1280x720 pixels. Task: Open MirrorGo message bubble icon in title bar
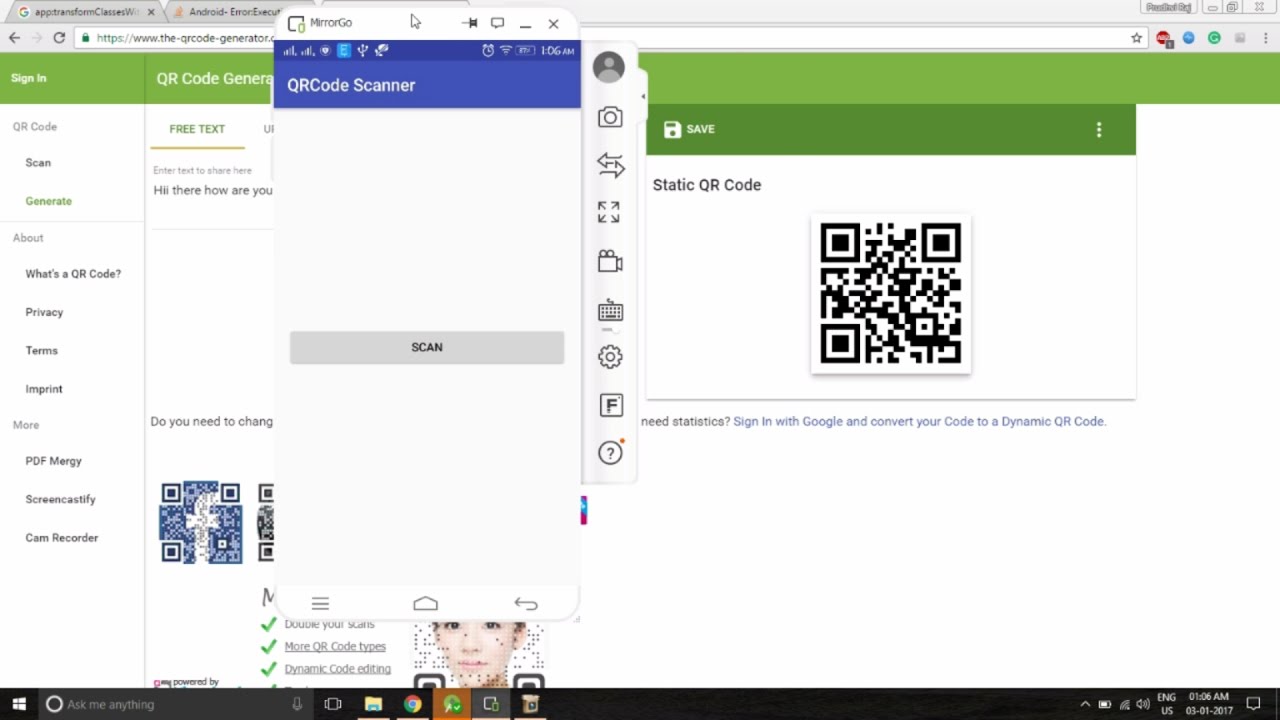(x=497, y=22)
